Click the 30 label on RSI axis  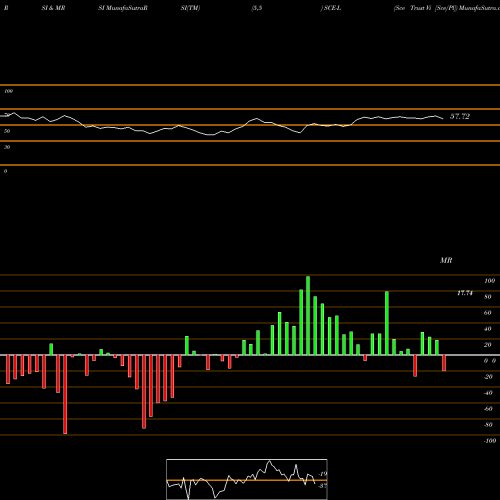[7, 147]
